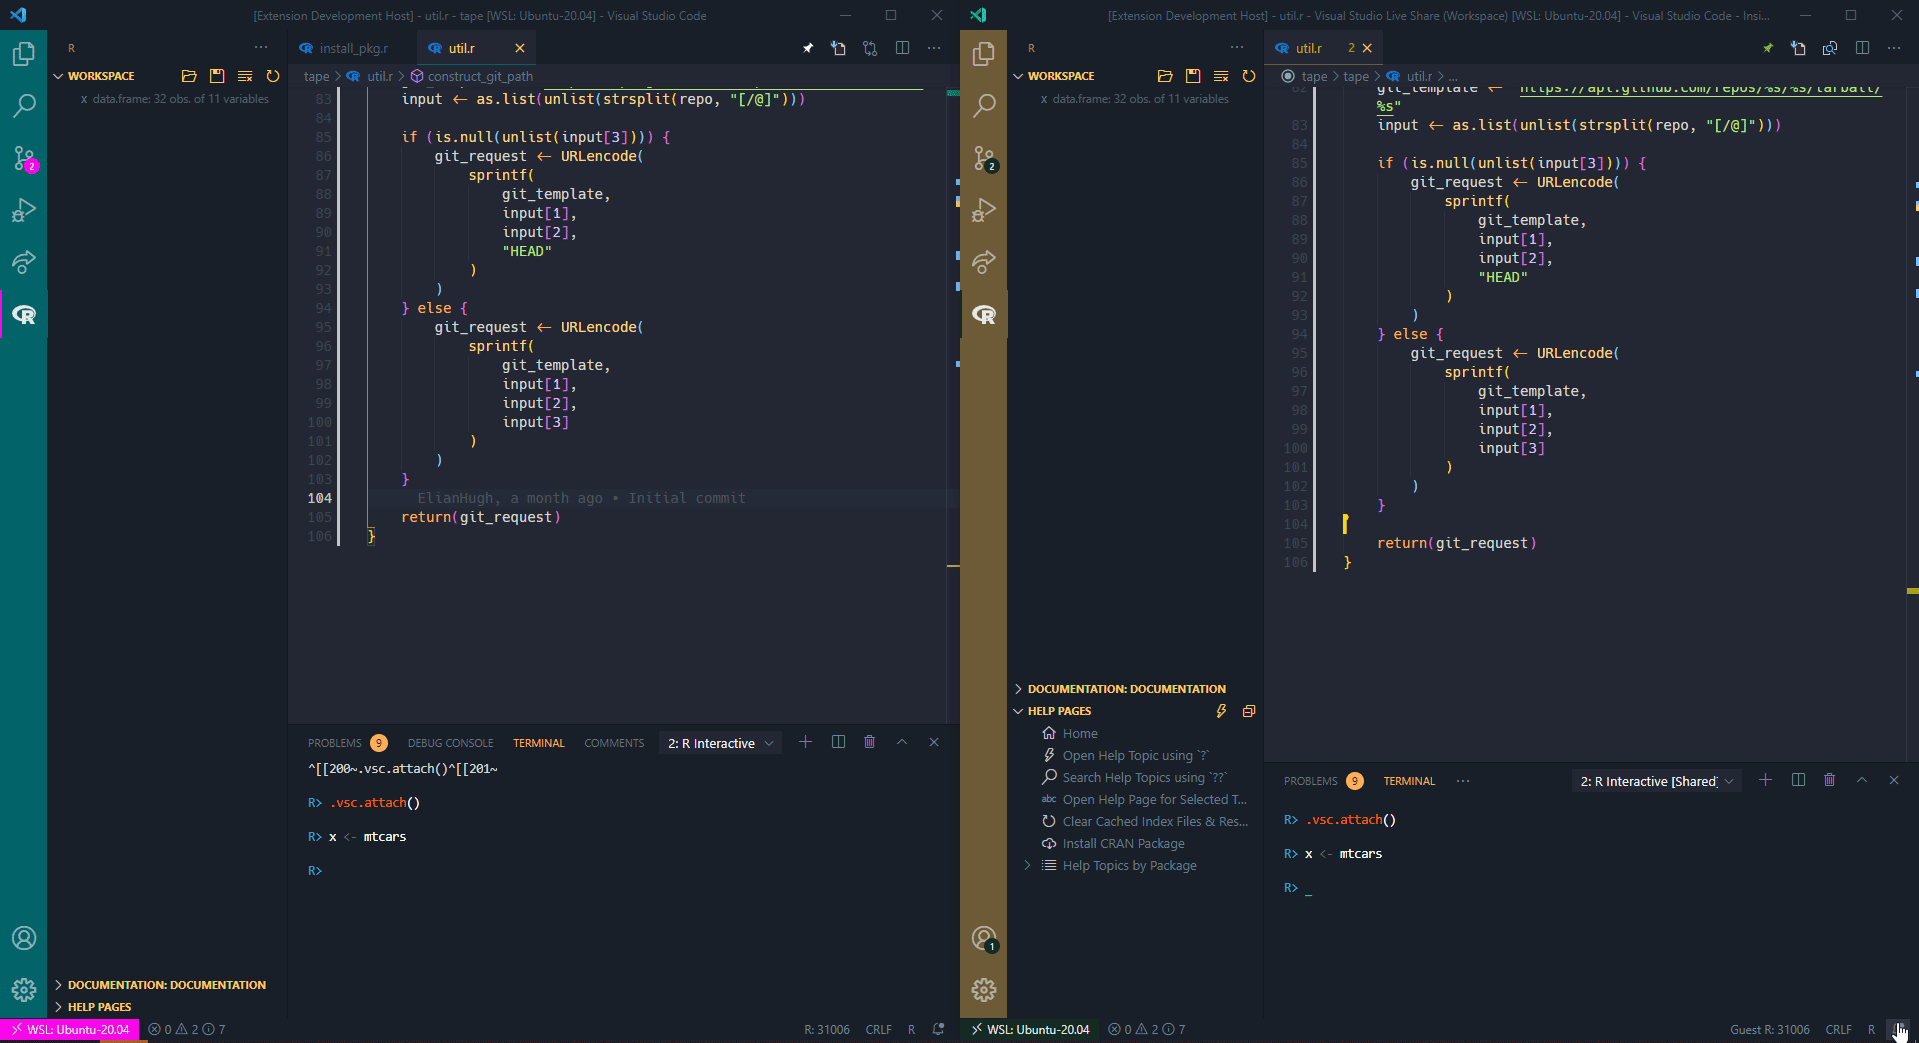The image size is (1919, 1043).
Task: Maximize panel size chevron in right window
Action: (x=1862, y=780)
